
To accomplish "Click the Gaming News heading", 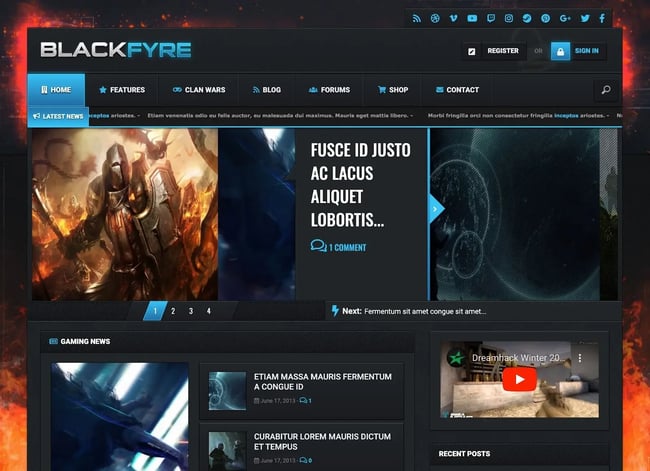I will tap(85, 341).
